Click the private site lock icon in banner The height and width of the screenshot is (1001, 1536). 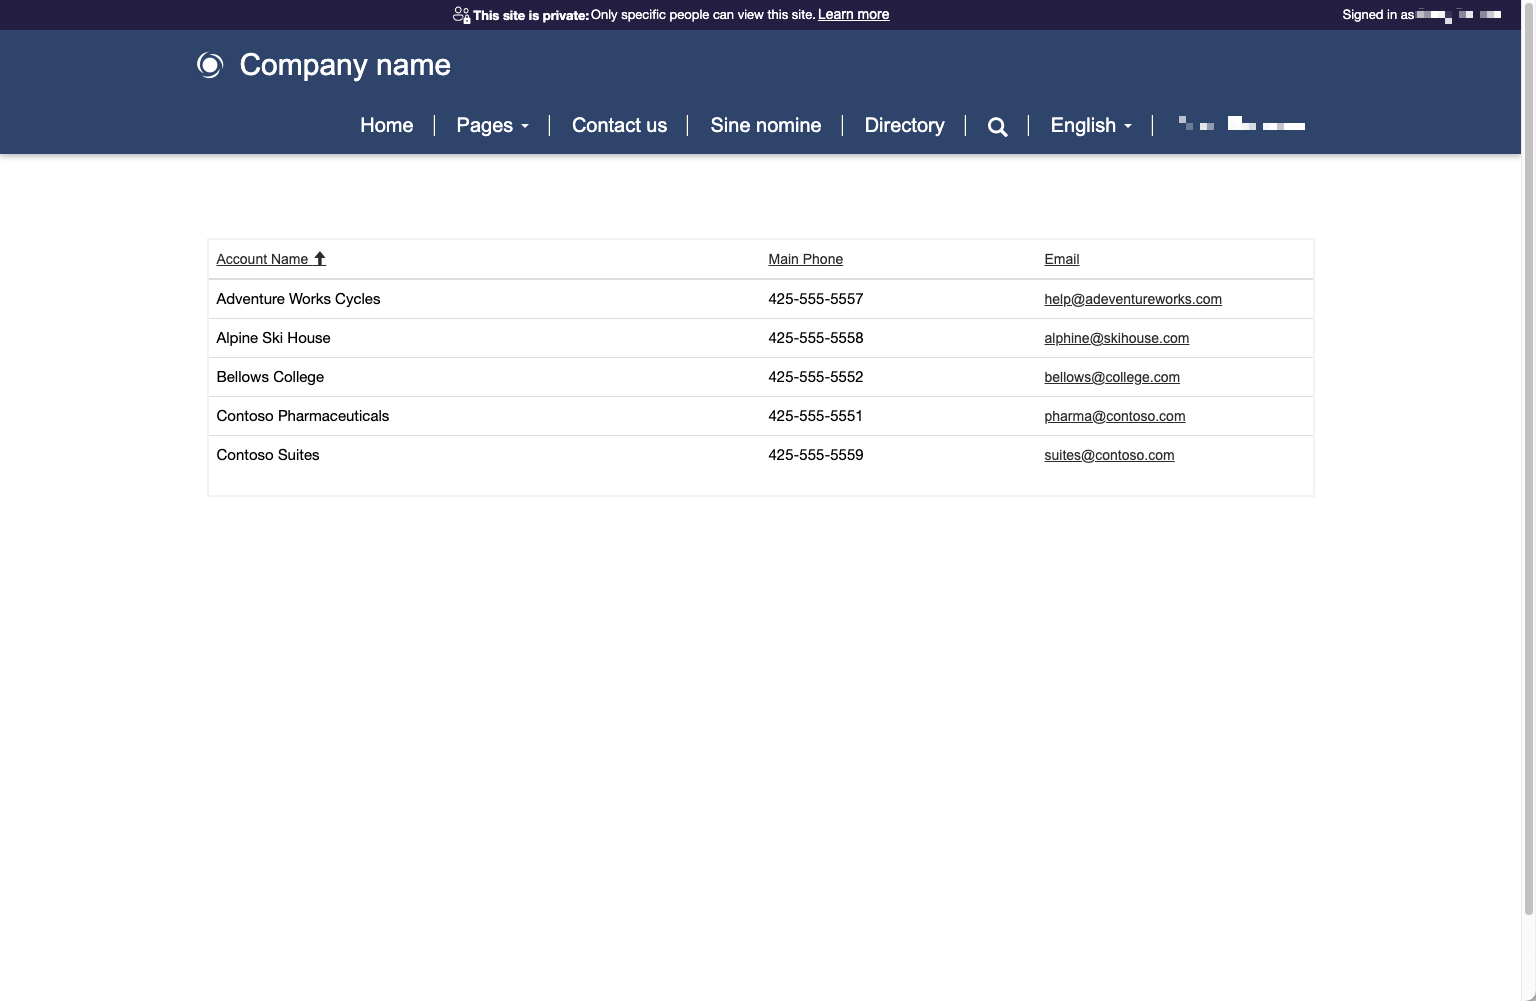coord(462,14)
